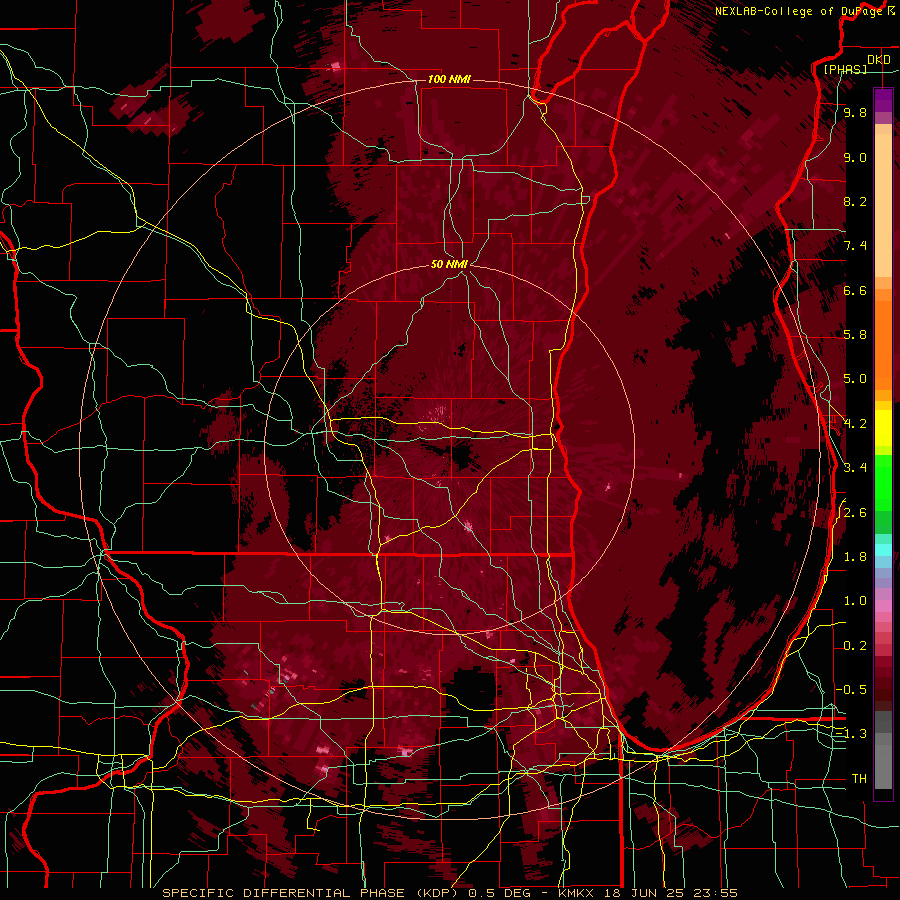Click the 1.8 value on the scale

[855, 557]
